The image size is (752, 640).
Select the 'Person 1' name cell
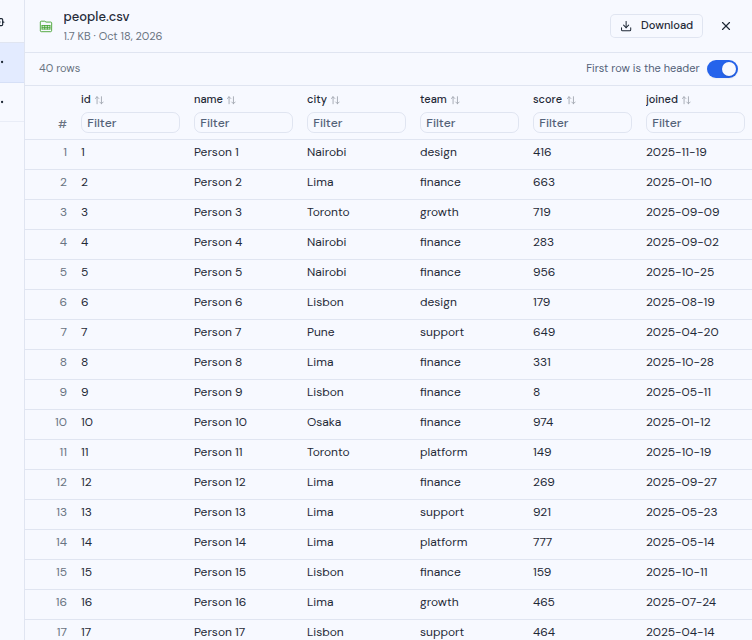[x=216, y=152]
